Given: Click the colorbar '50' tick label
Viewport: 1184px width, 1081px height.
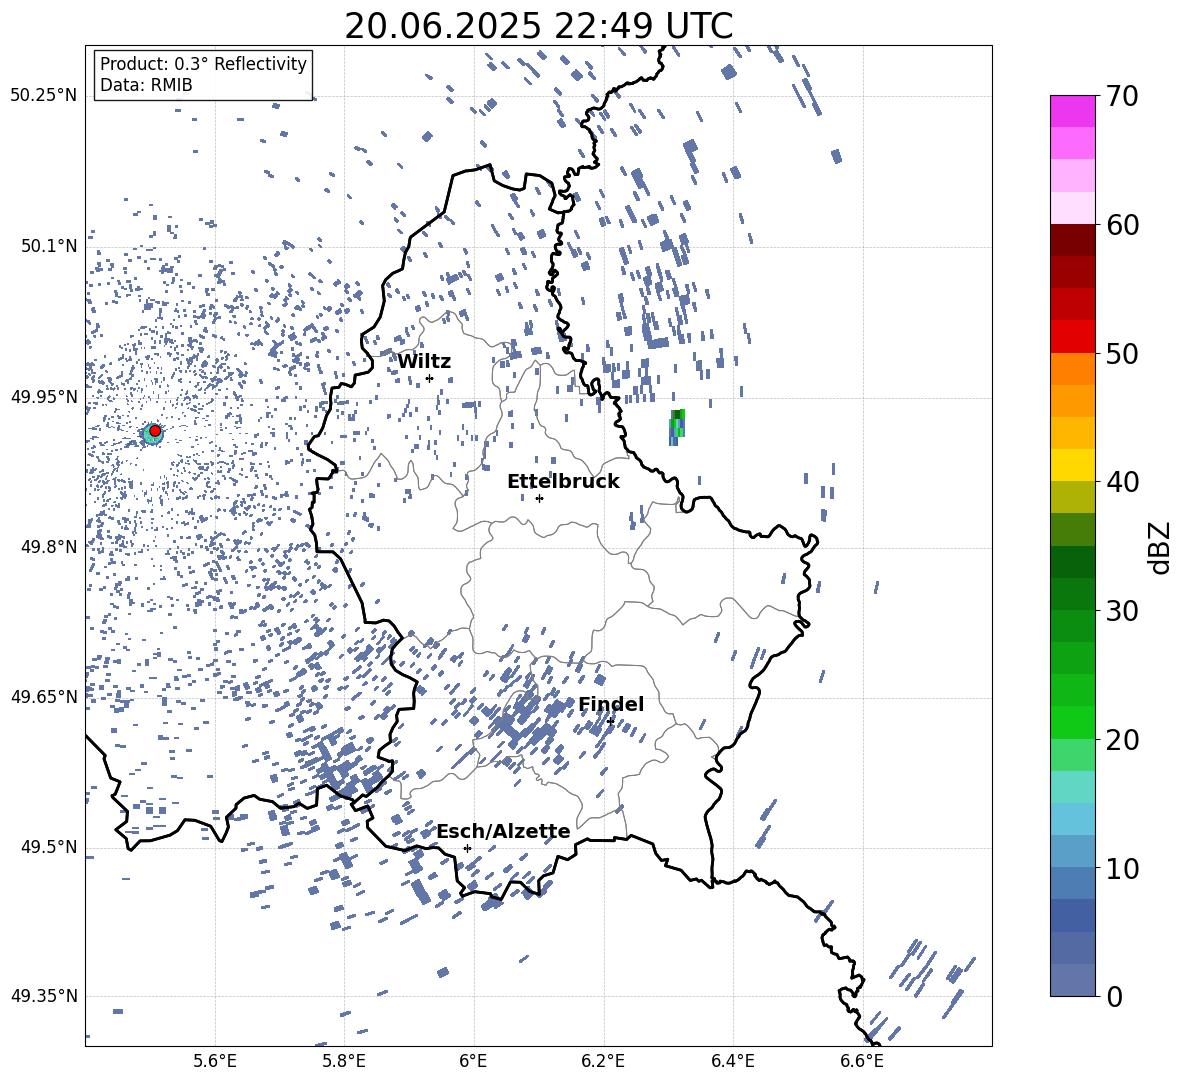Looking at the screenshot, I should pyautogui.click(x=1121, y=354).
